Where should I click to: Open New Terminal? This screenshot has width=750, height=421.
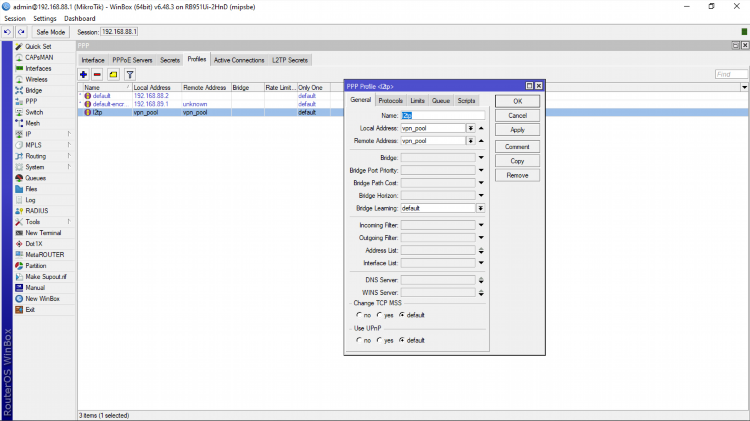[43, 233]
